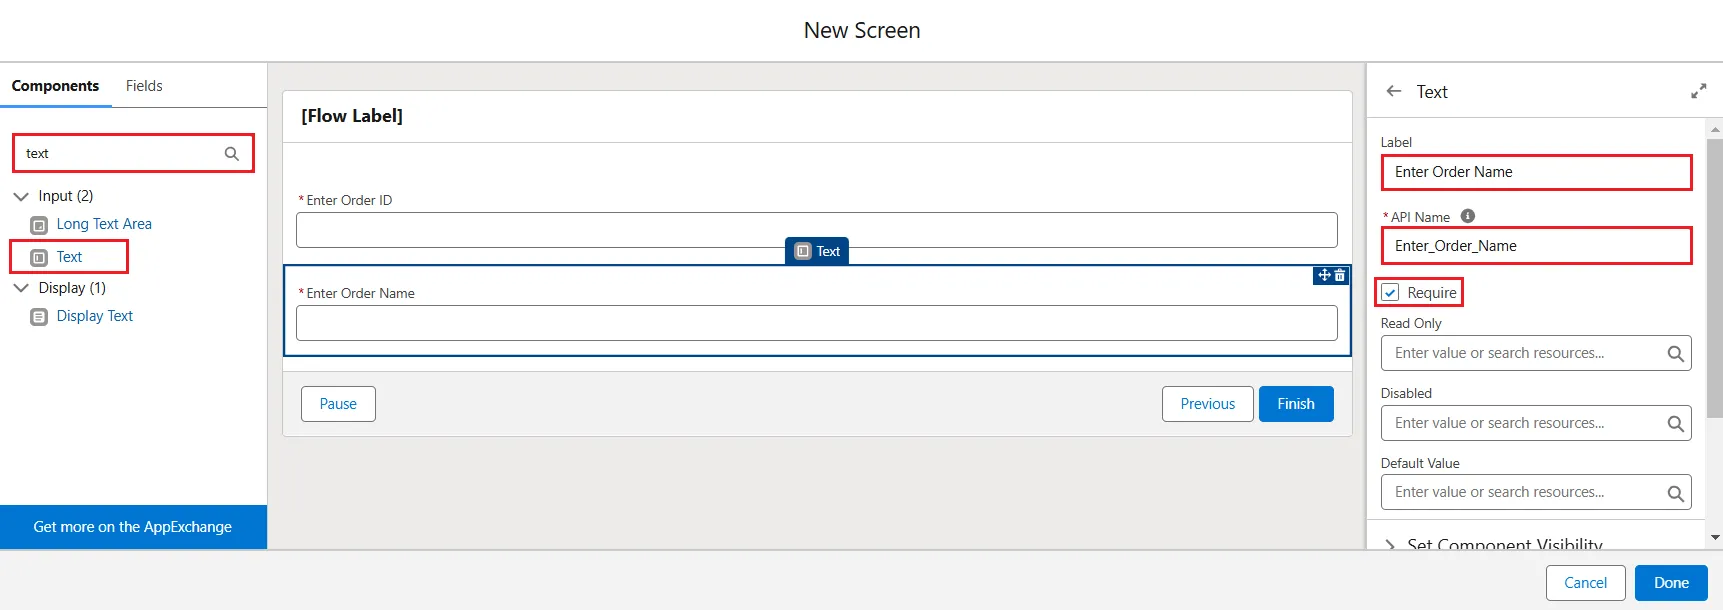This screenshot has height=610, width=1723.
Task: Click the Label field containing Enter Order Name
Action: pos(1535,172)
